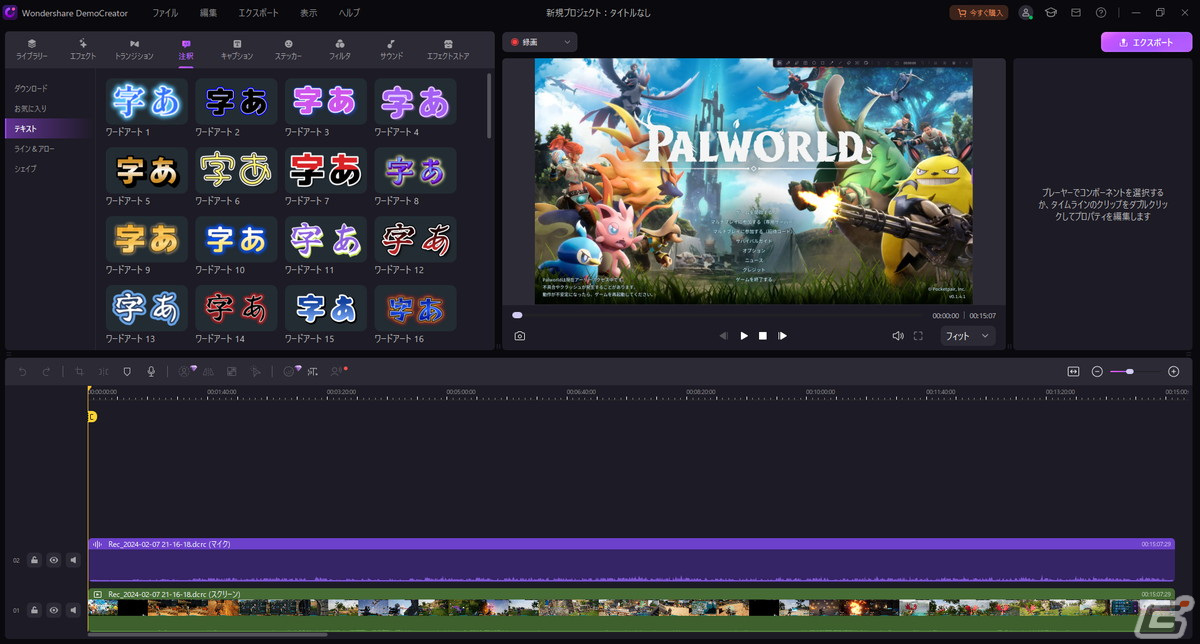
Task: Switch to the フィルタ tab
Action: coord(340,50)
